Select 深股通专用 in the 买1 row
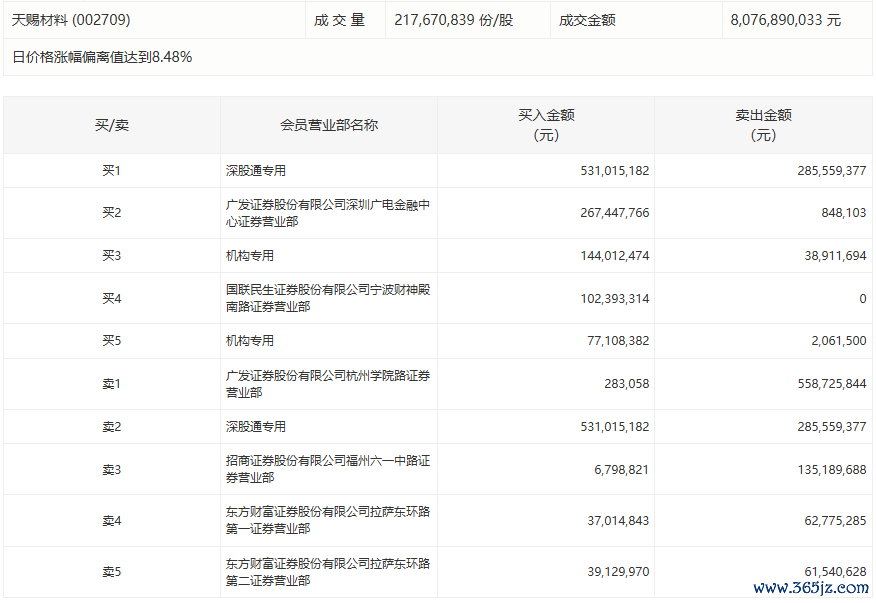 [x=256, y=171]
